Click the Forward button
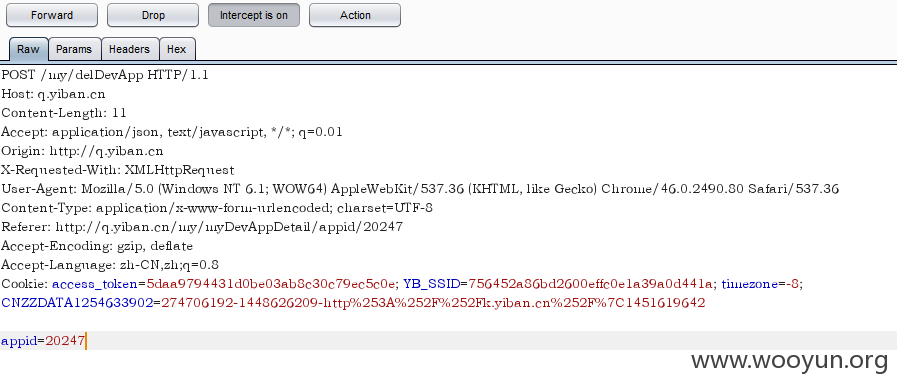 point(51,15)
